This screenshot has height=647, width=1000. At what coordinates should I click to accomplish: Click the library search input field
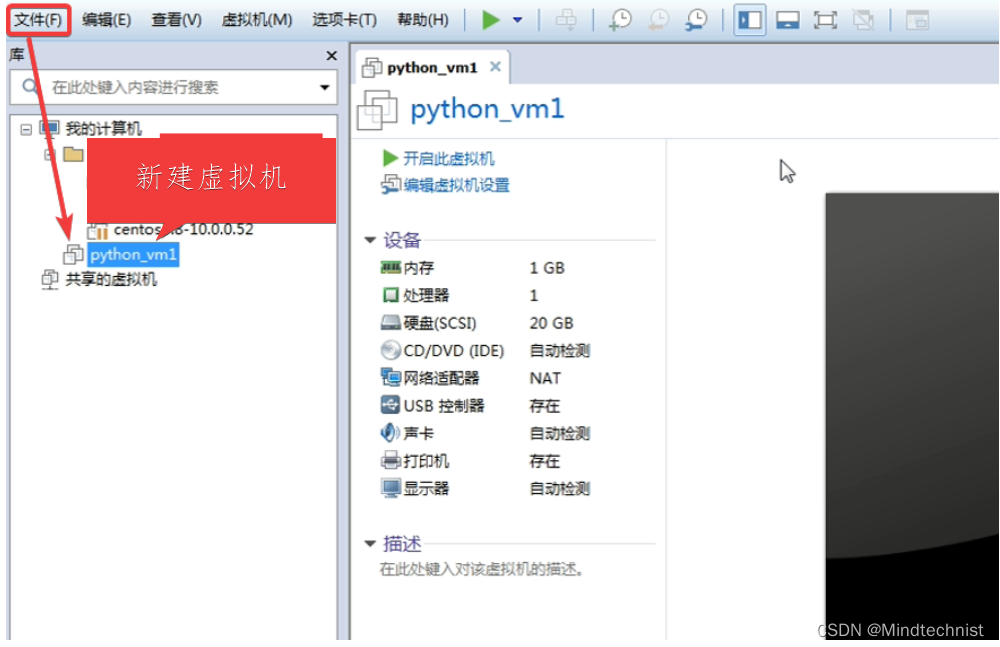click(x=173, y=87)
